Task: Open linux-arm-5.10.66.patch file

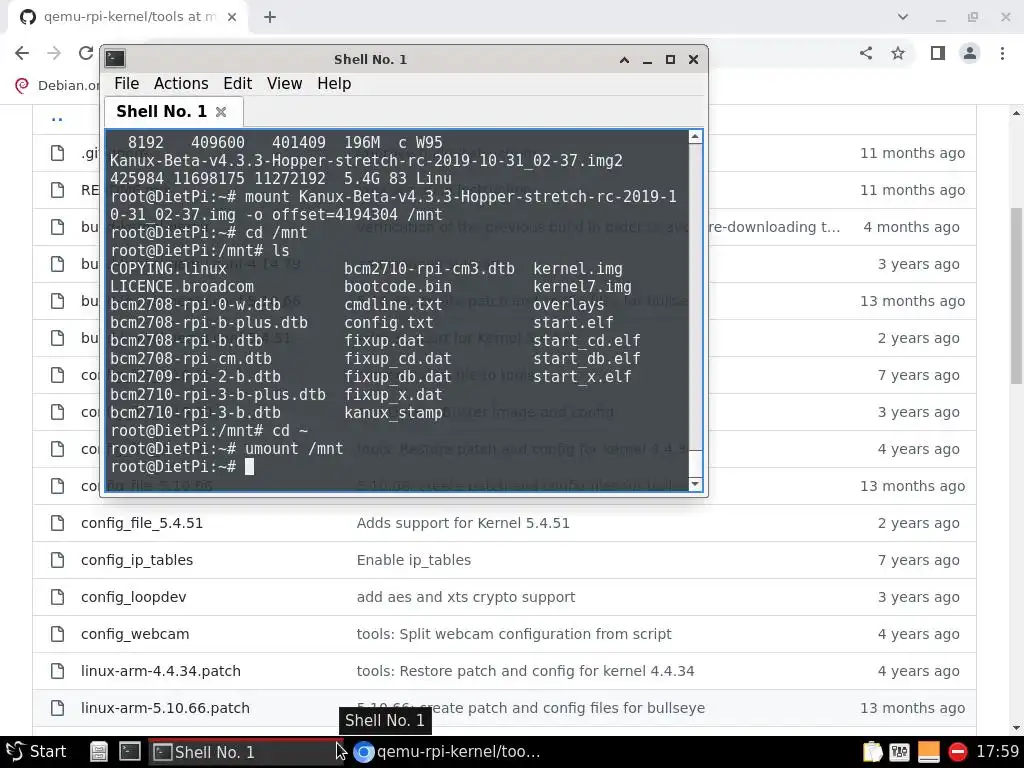Action: 165,708
